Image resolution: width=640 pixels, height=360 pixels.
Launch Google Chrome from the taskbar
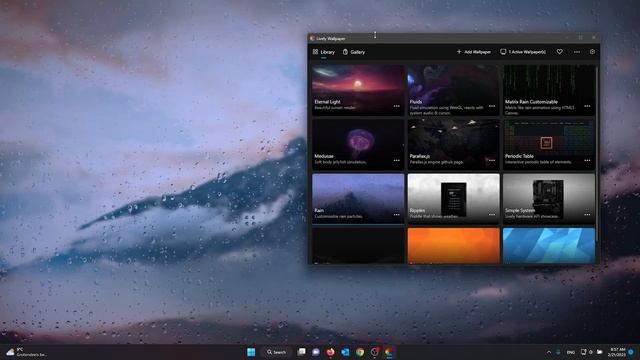click(x=360, y=352)
